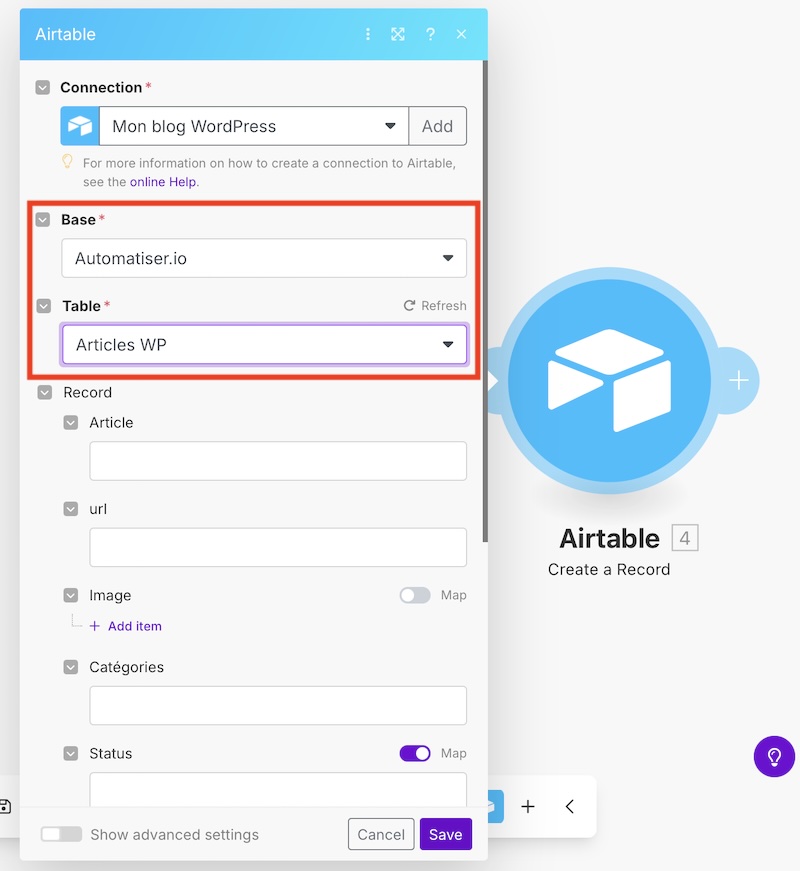Collapse the Status field
The image size is (800, 871).
click(71, 754)
